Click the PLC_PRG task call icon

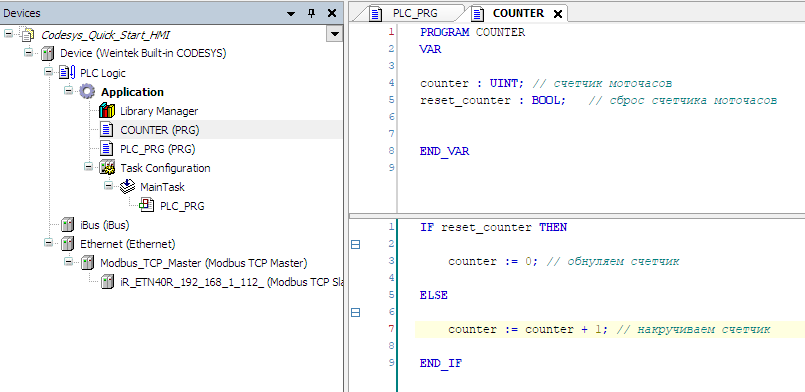147,206
